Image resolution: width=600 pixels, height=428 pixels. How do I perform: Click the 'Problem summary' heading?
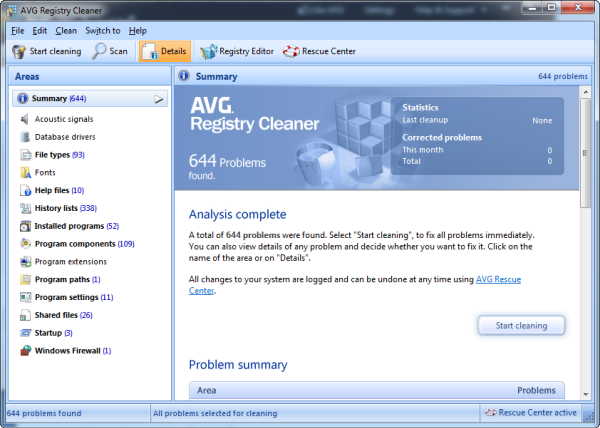coord(238,365)
